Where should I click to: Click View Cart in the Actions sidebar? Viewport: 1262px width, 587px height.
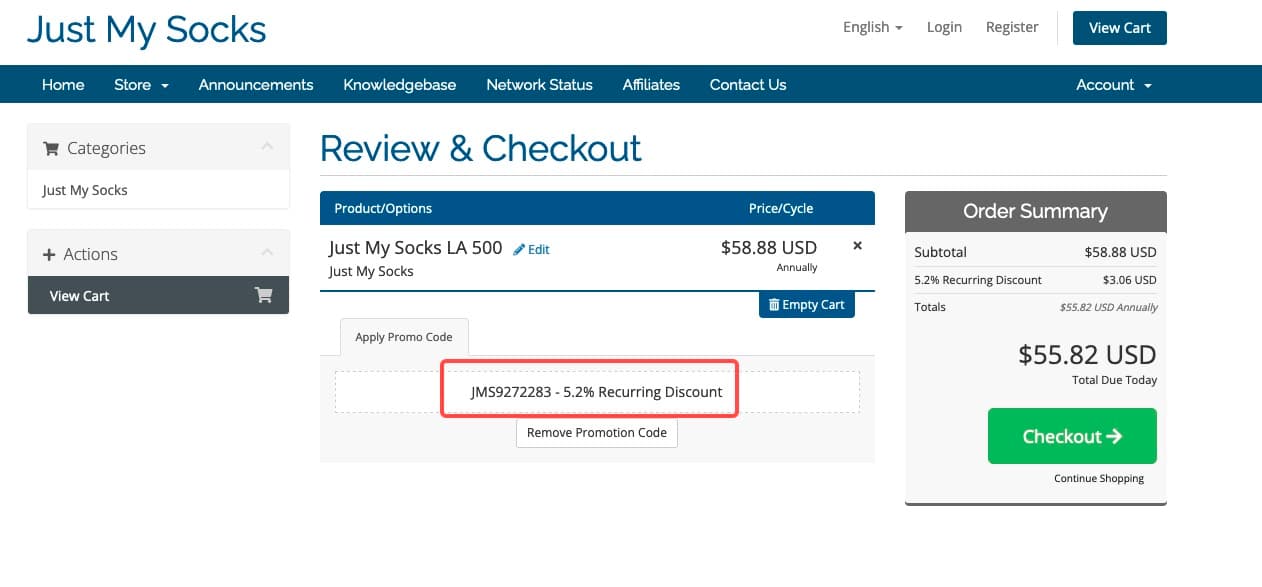pos(158,295)
